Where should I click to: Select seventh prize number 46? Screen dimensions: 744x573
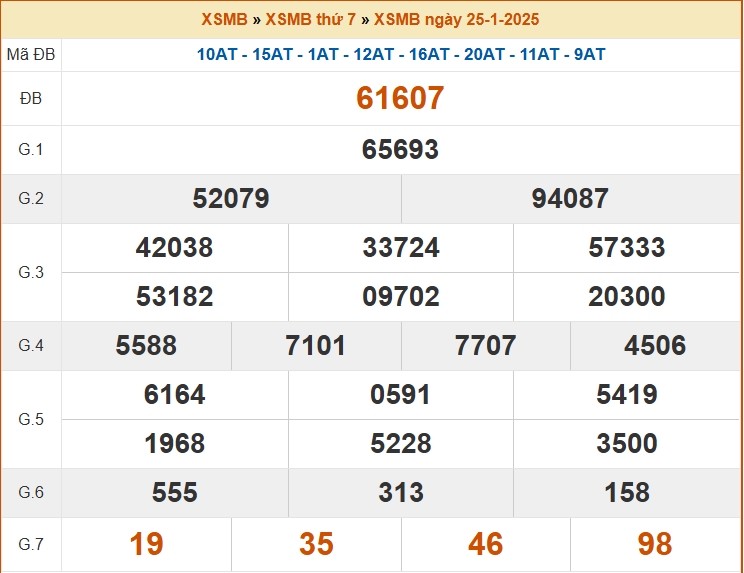tap(485, 544)
